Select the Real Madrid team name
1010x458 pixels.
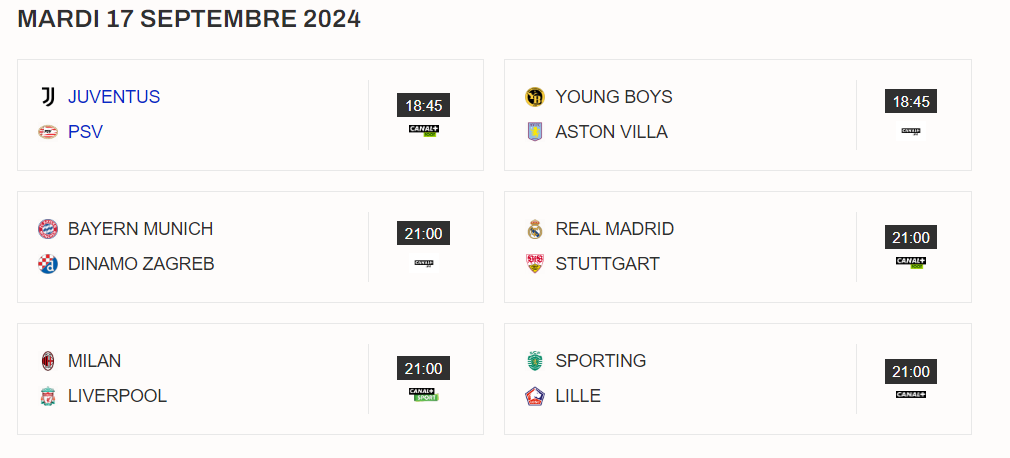[614, 229]
